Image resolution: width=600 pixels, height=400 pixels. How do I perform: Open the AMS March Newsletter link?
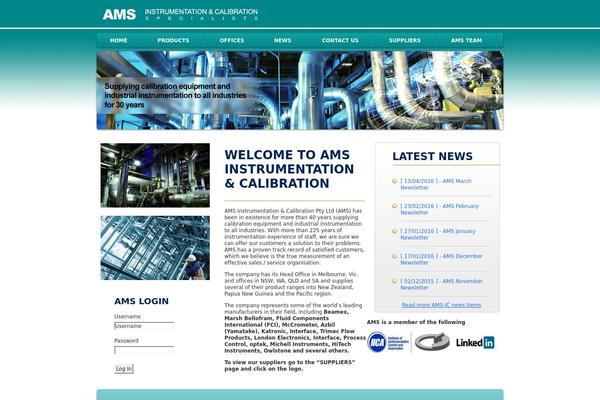436,184
